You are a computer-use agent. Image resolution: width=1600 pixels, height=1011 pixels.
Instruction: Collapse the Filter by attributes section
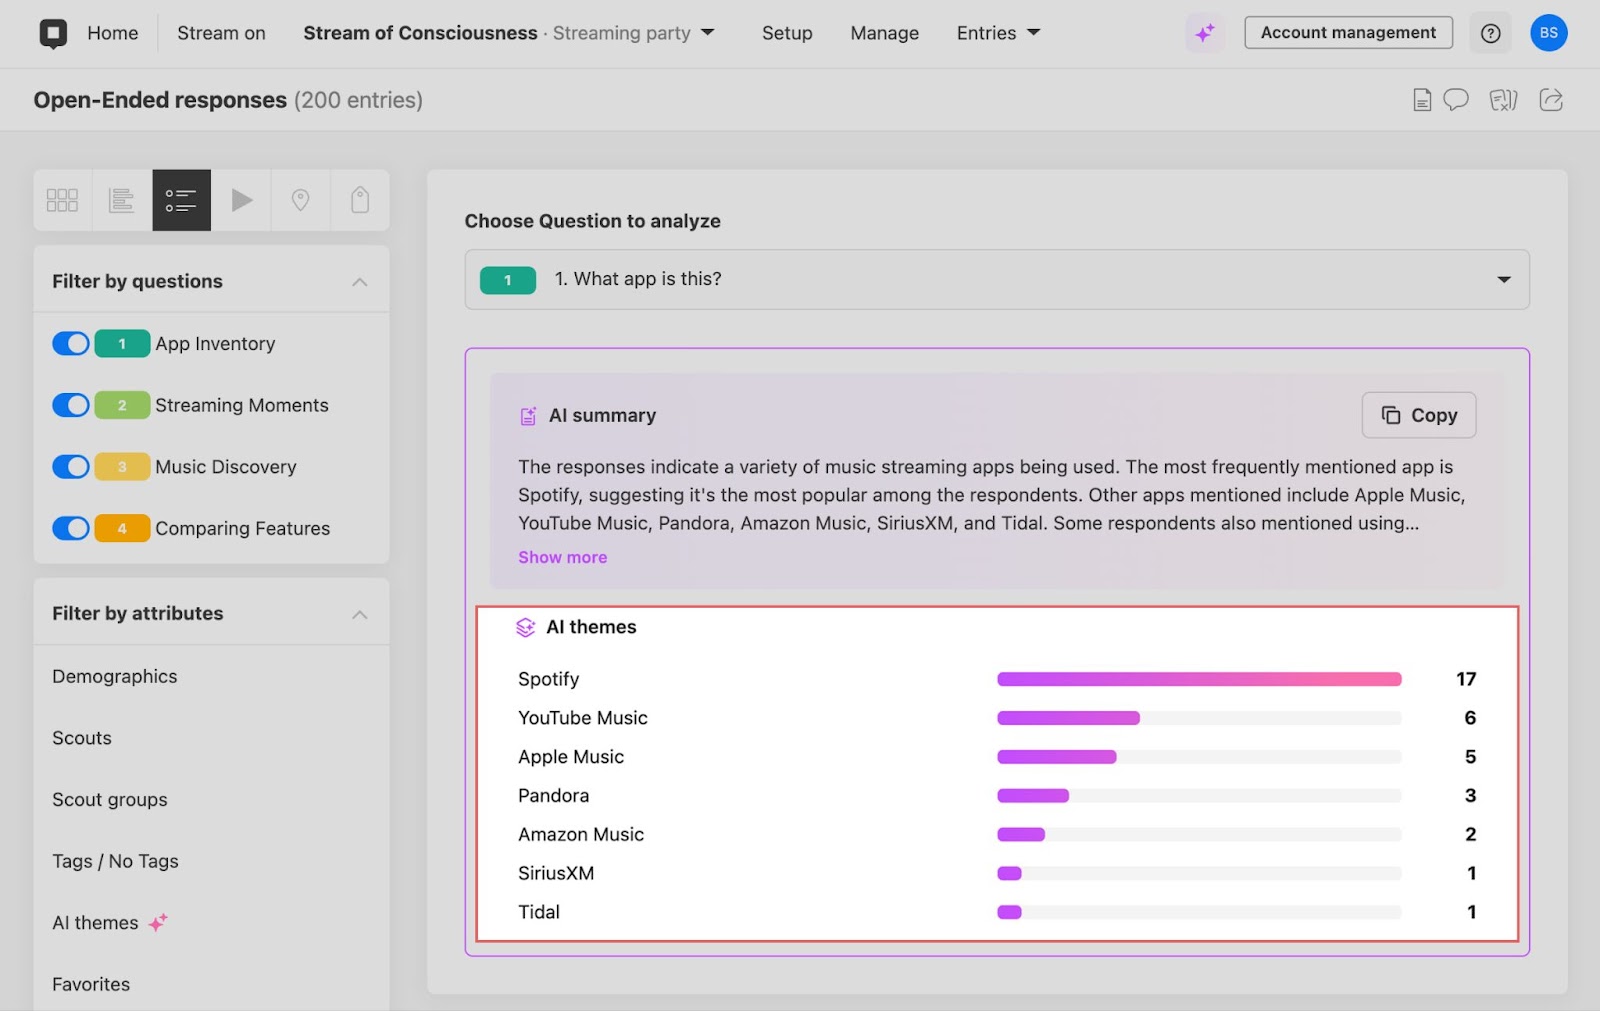(359, 612)
